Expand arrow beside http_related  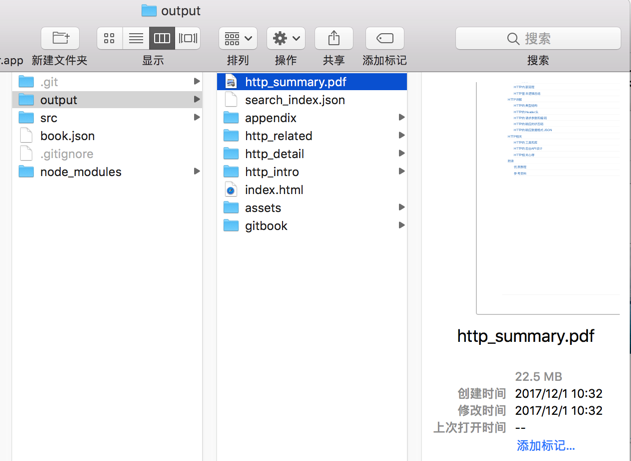[402, 135]
